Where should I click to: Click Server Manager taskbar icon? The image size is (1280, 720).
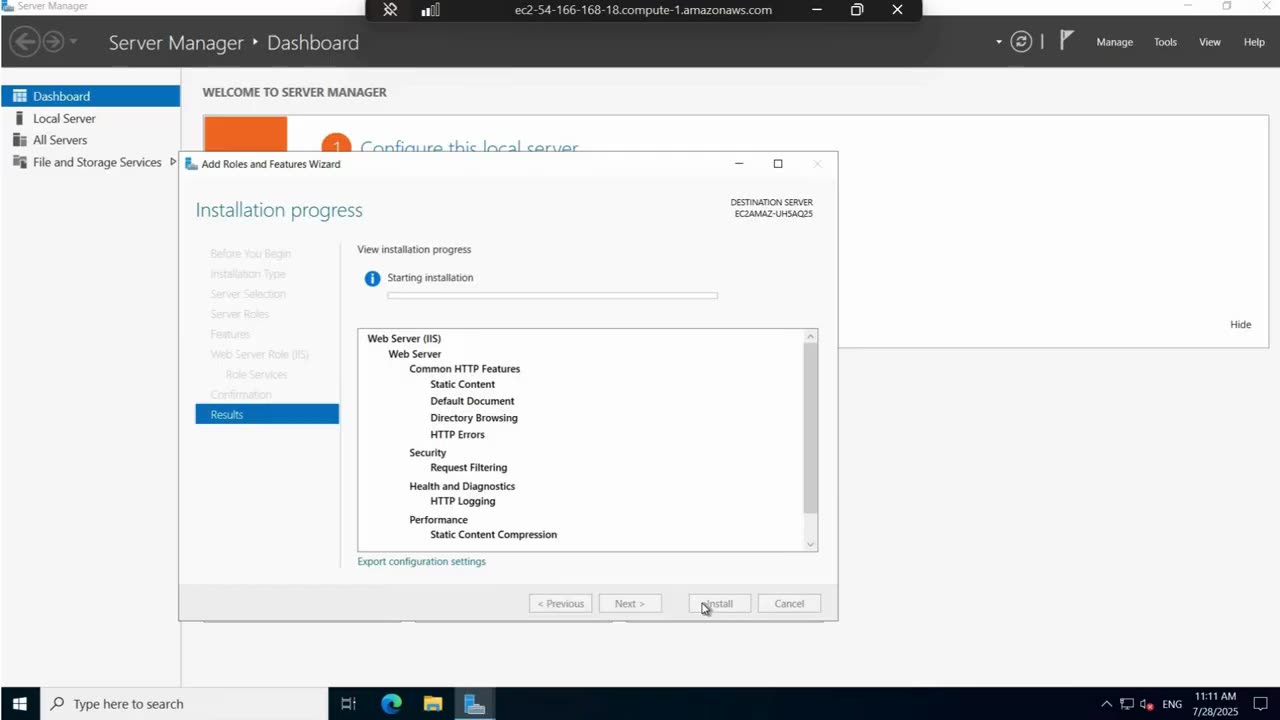point(475,704)
